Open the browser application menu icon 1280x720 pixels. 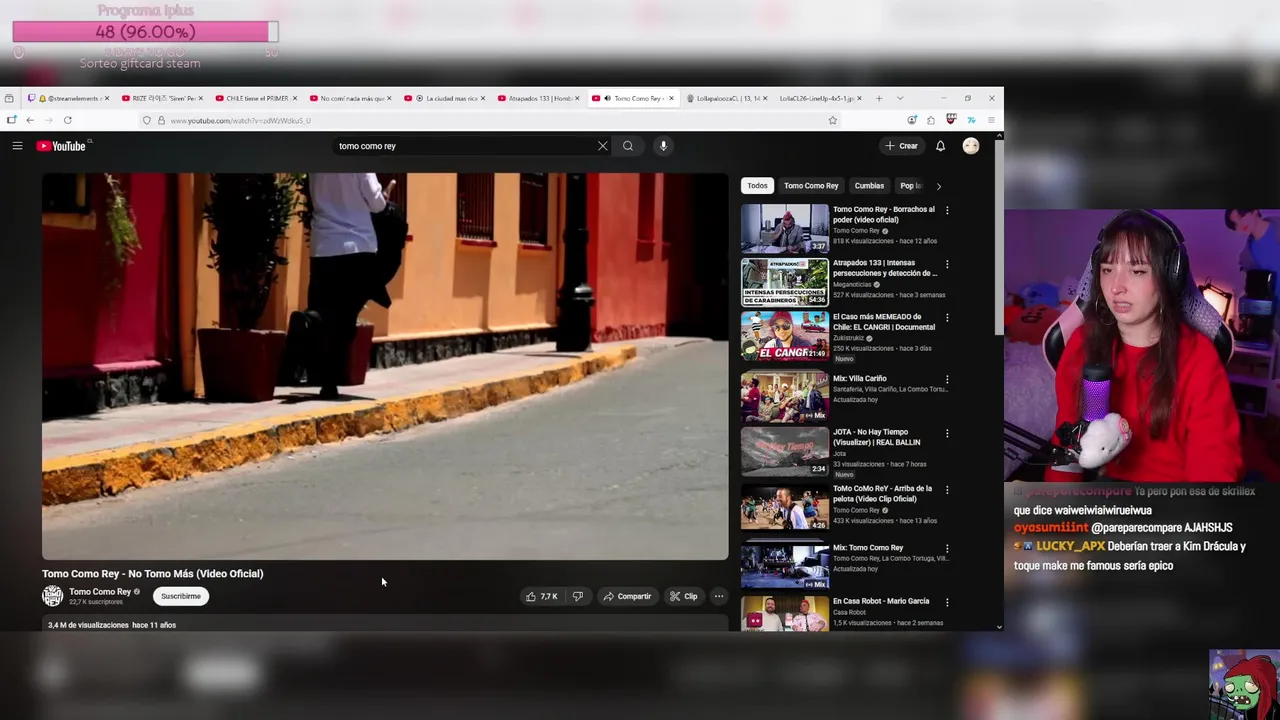(991, 120)
